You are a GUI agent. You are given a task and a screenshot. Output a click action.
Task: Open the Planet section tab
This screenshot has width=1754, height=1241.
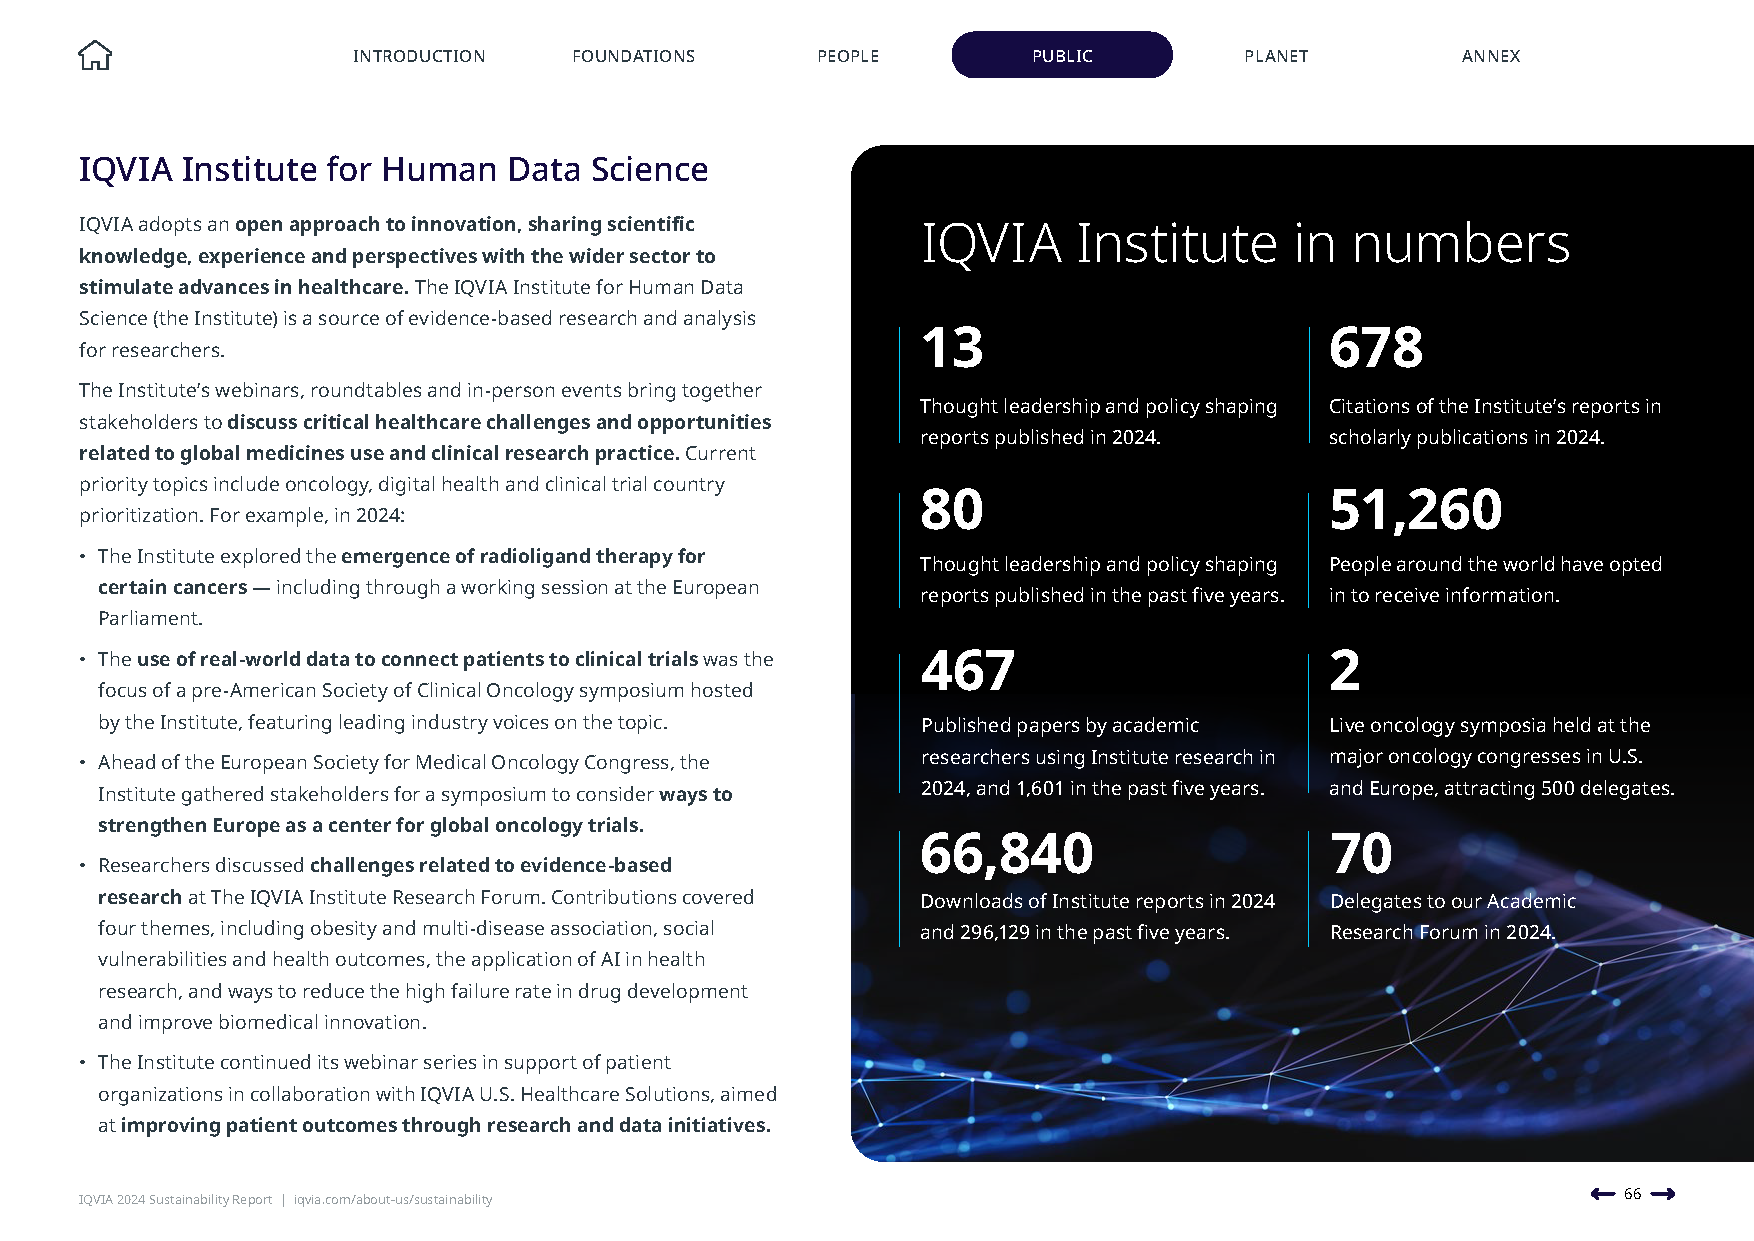tap(1276, 56)
